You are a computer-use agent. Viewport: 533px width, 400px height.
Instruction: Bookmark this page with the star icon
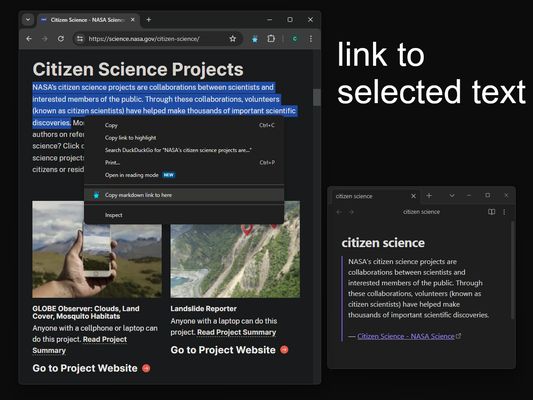(233, 39)
